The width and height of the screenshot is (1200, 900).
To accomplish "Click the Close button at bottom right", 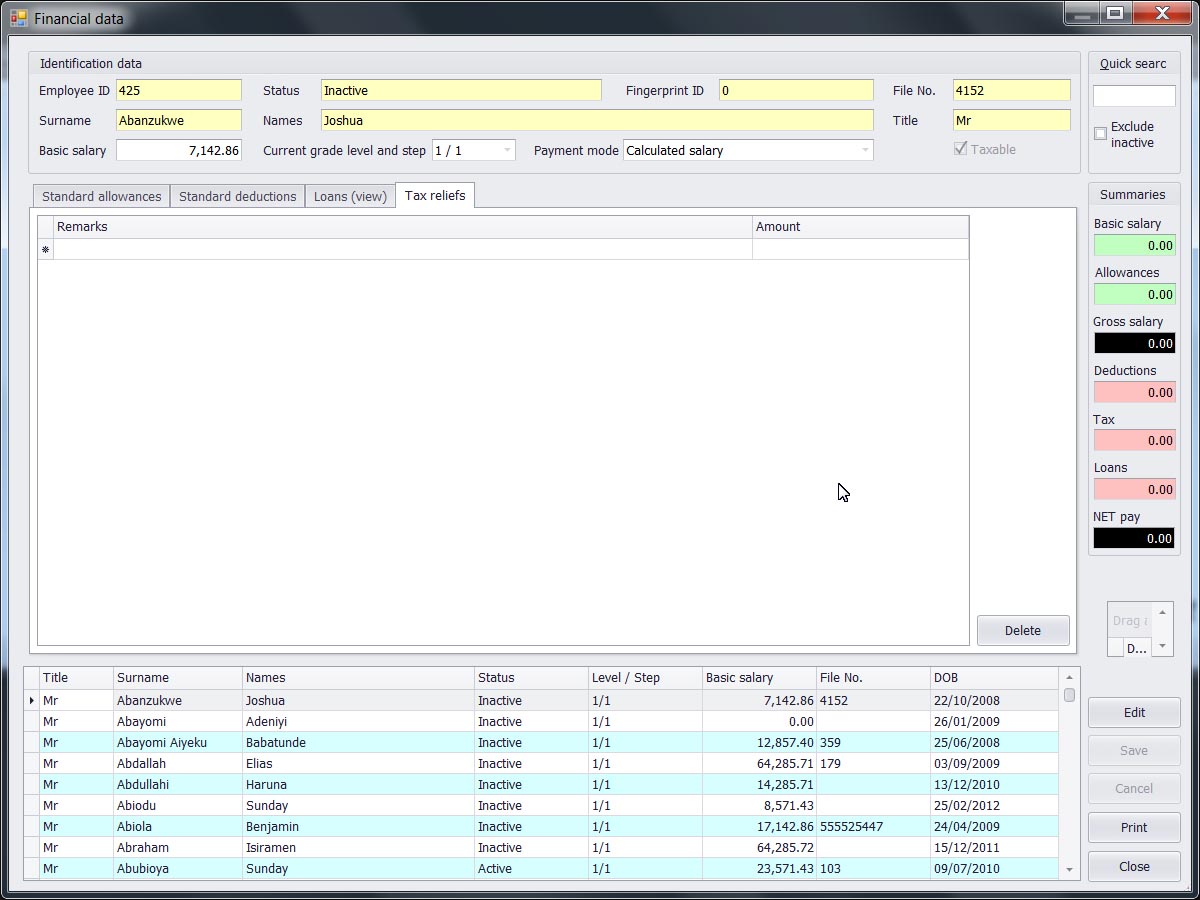I will click(x=1134, y=867).
